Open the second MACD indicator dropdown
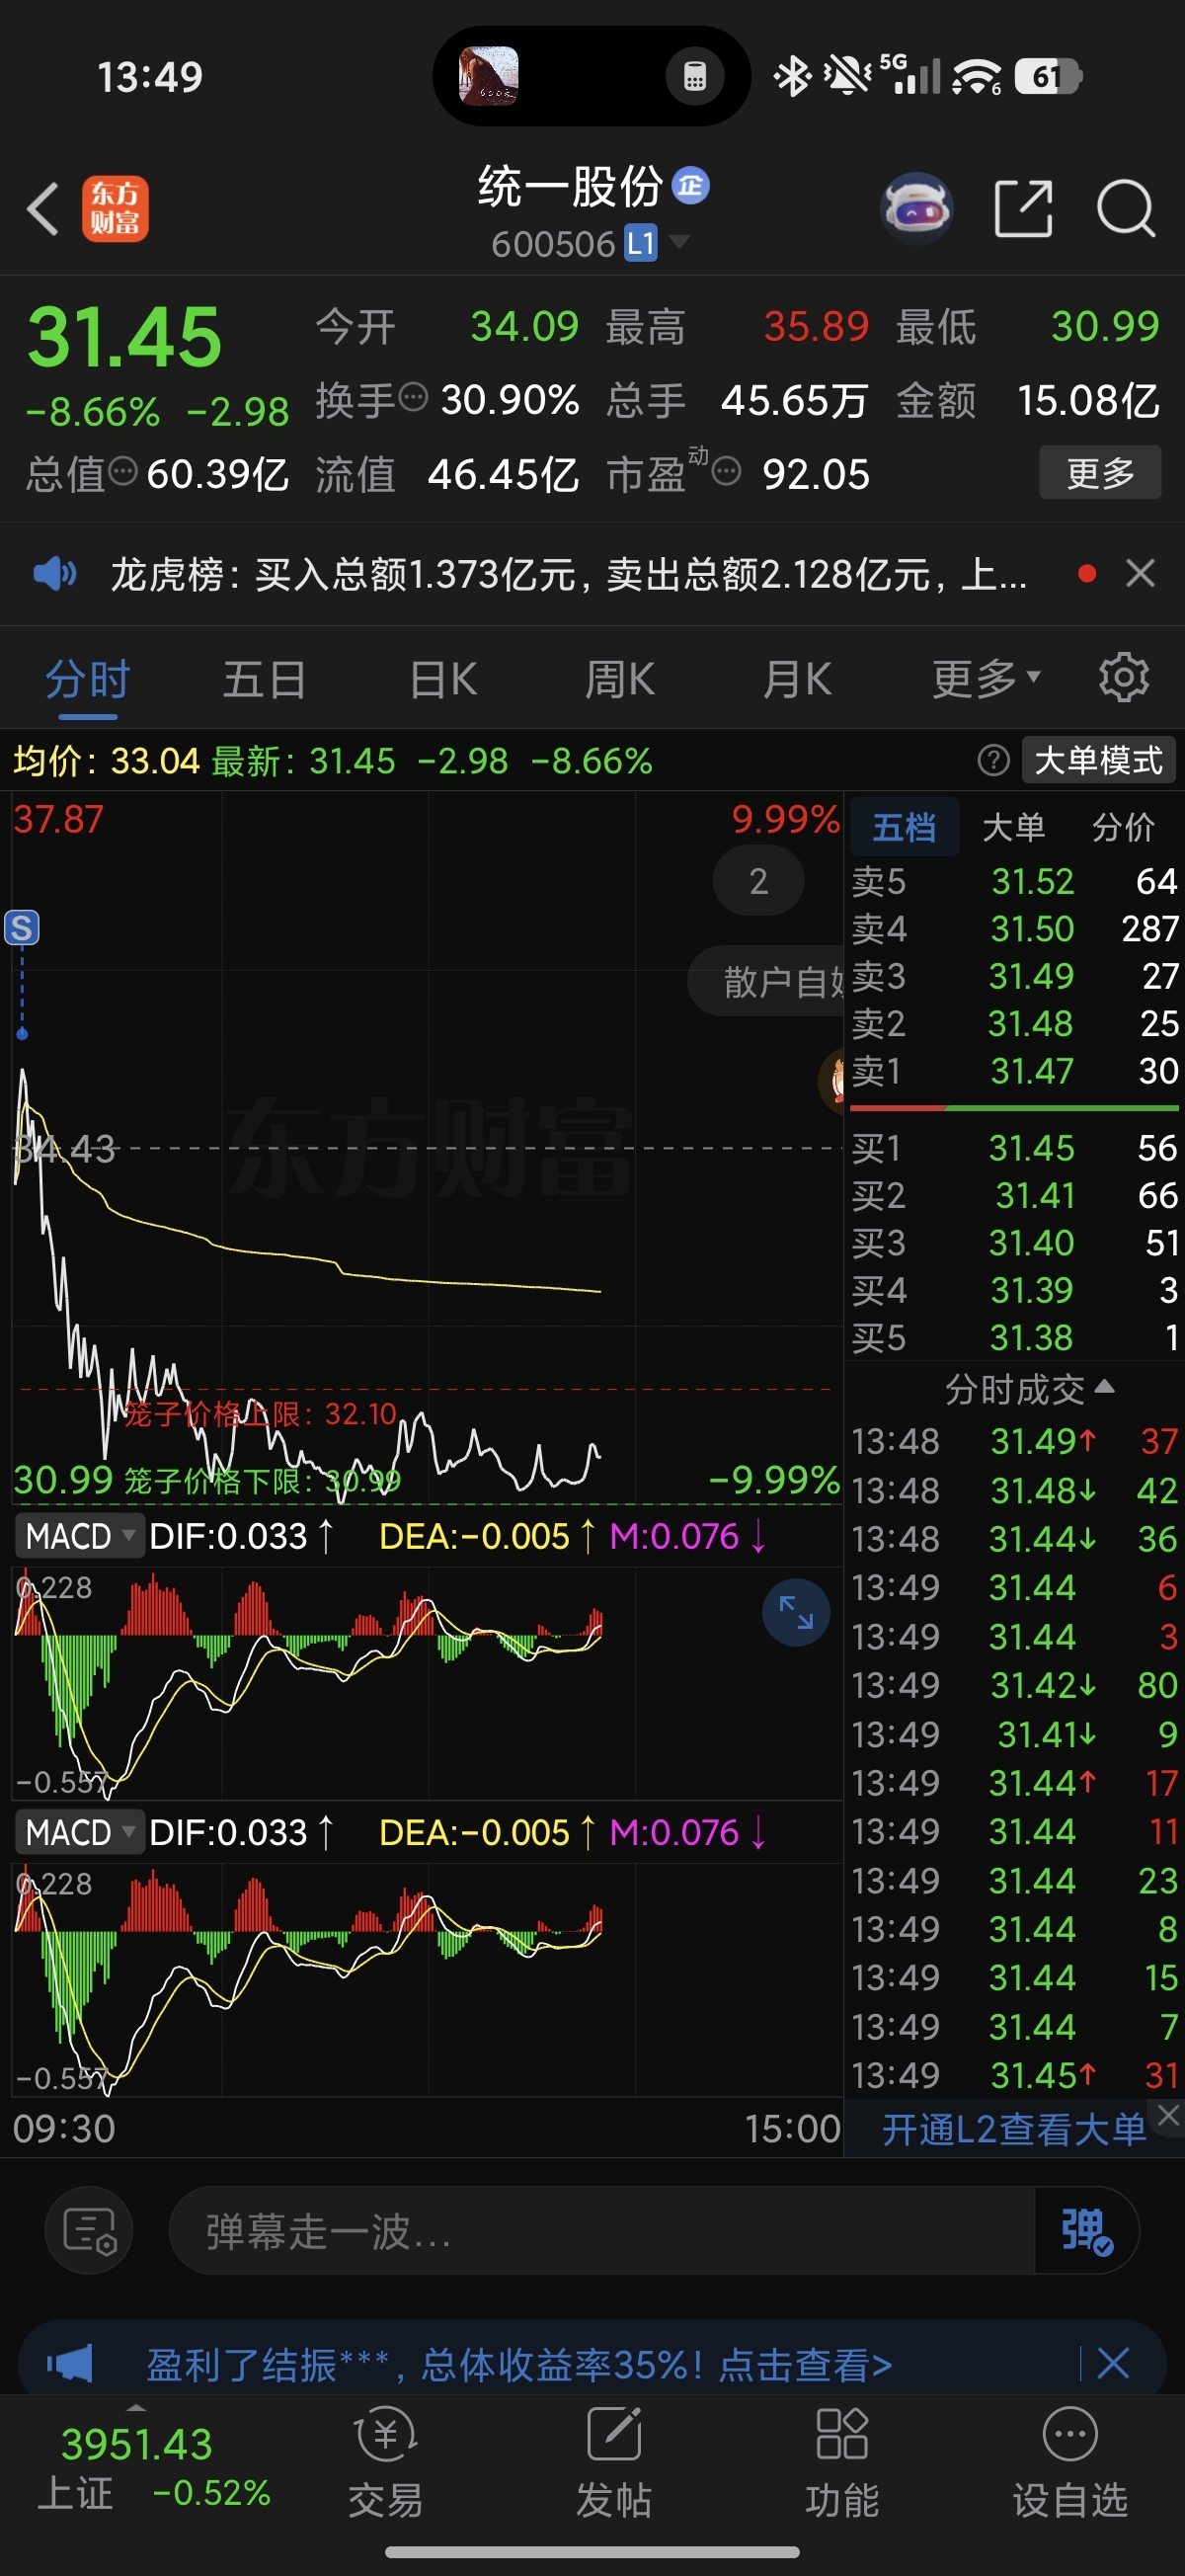The height and width of the screenshot is (2576, 1185). [x=79, y=1832]
